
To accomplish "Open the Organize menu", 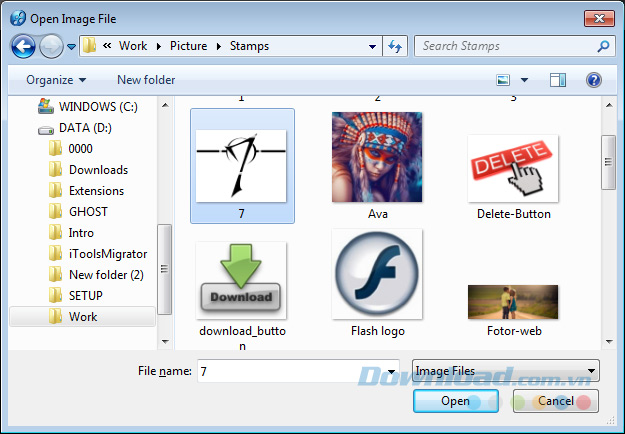I will 56,80.
